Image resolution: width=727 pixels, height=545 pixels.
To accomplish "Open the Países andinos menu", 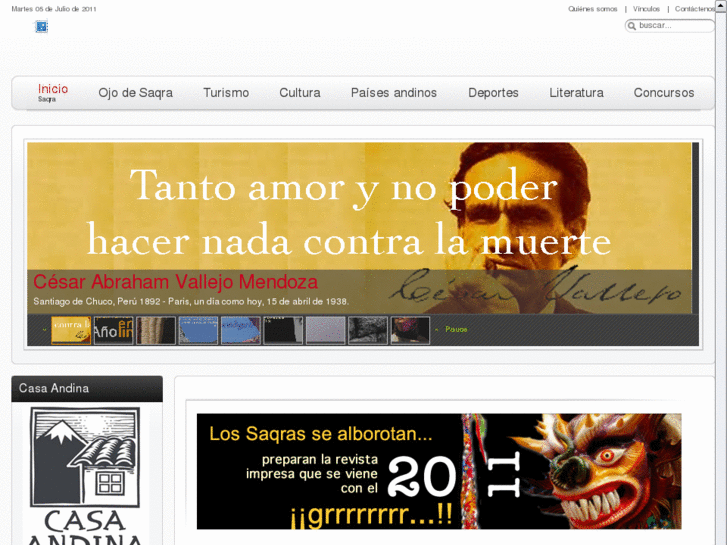I will tap(394, 93).
